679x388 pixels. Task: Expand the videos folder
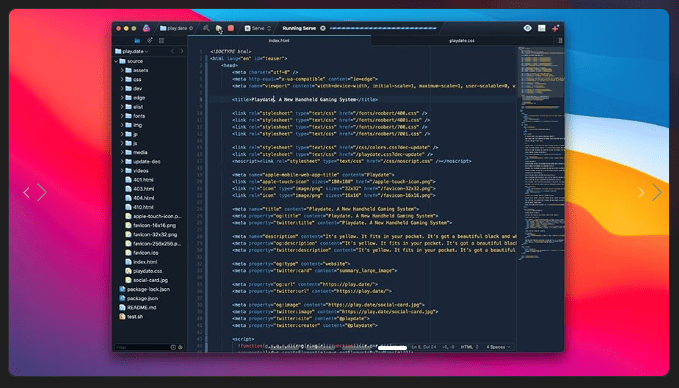(x=122, y=171)
